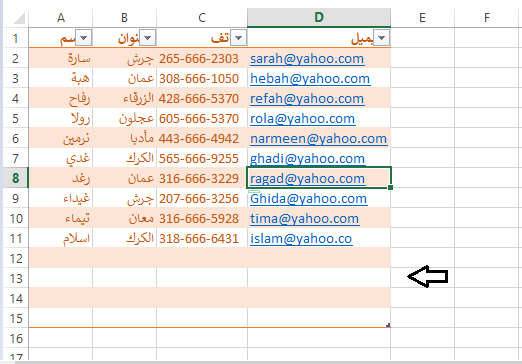Select phone cell 316-666-5928
The image size is (522, 364).
(x=202, y=219)
